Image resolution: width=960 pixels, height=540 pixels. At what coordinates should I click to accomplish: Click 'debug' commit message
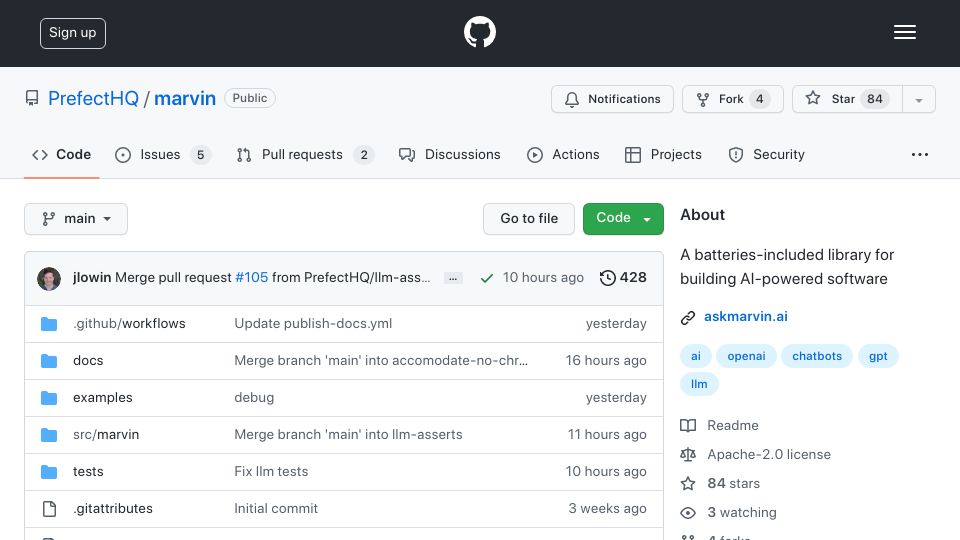coord(254,398)
